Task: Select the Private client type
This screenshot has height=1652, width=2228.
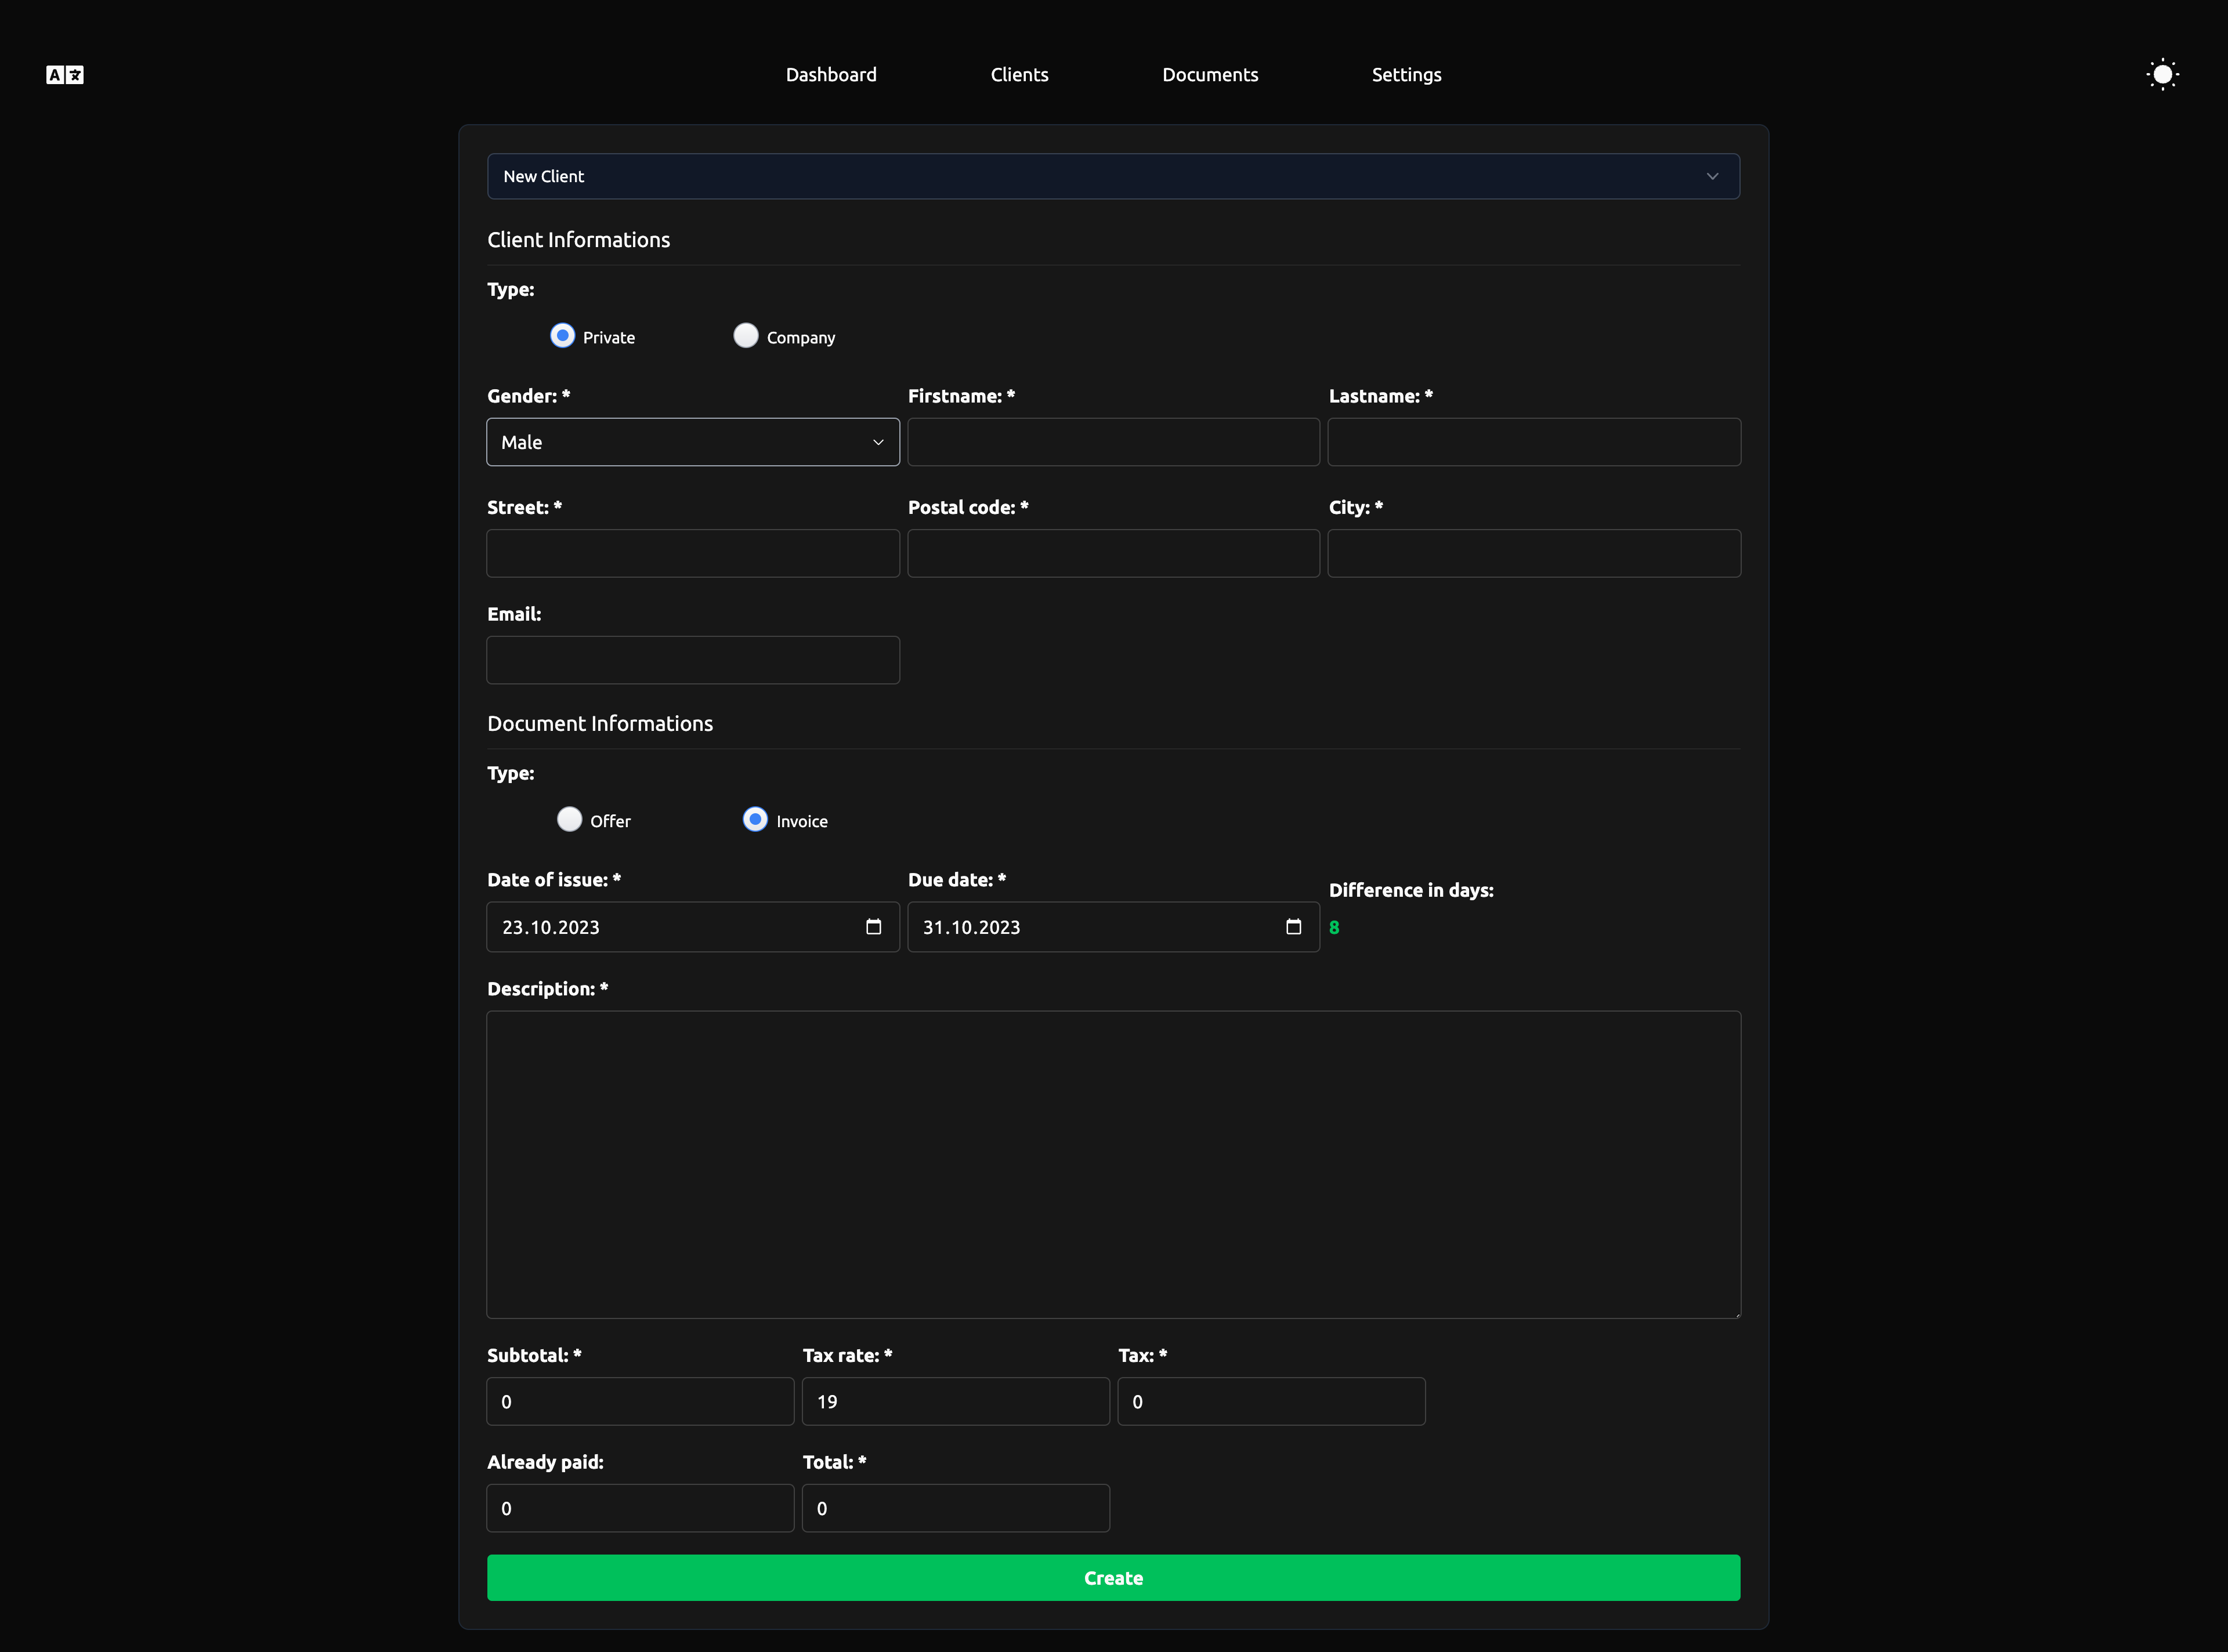Action: [562, 336]
